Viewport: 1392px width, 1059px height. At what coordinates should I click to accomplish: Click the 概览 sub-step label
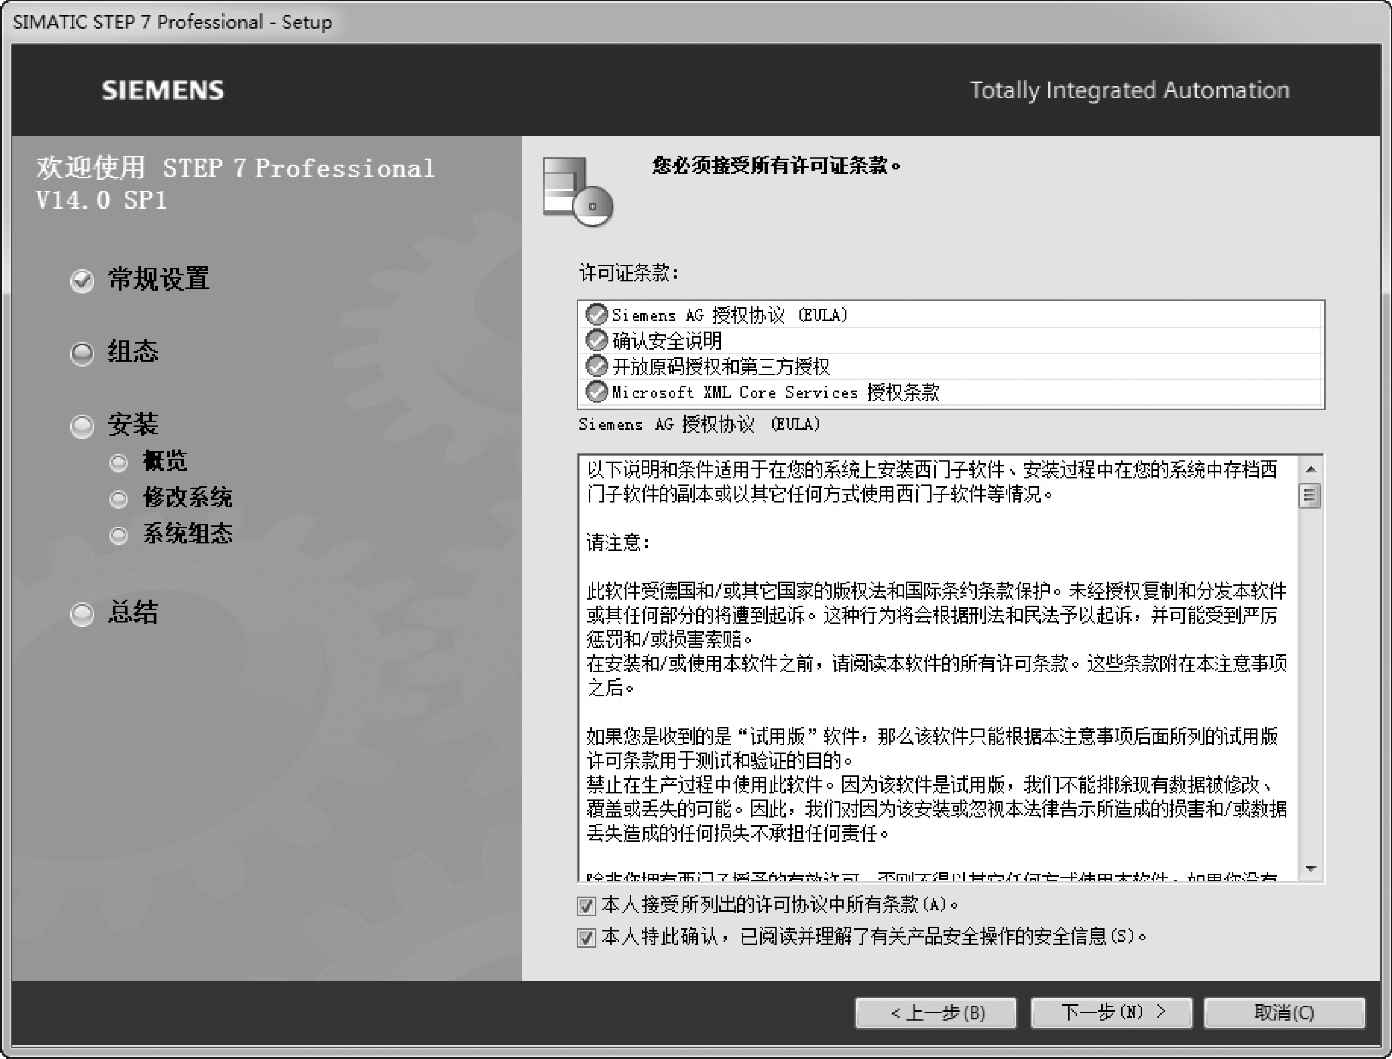[x=165, y=461]
